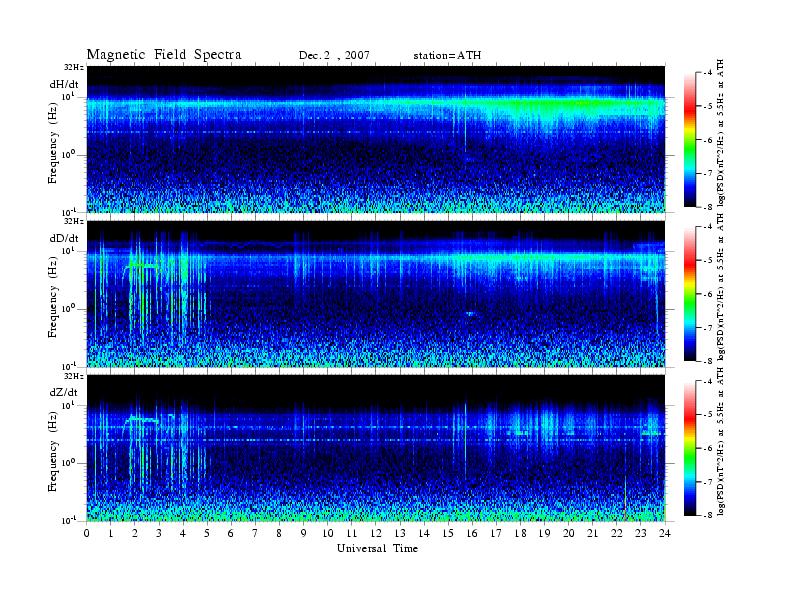Click the hour 10 tick label
The image size is (792, 612).
pos(328,533)
